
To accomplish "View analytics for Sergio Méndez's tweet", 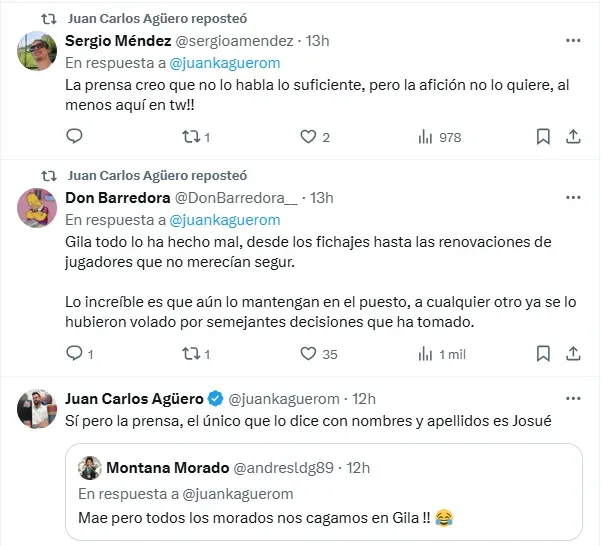I will pos(424,137).
